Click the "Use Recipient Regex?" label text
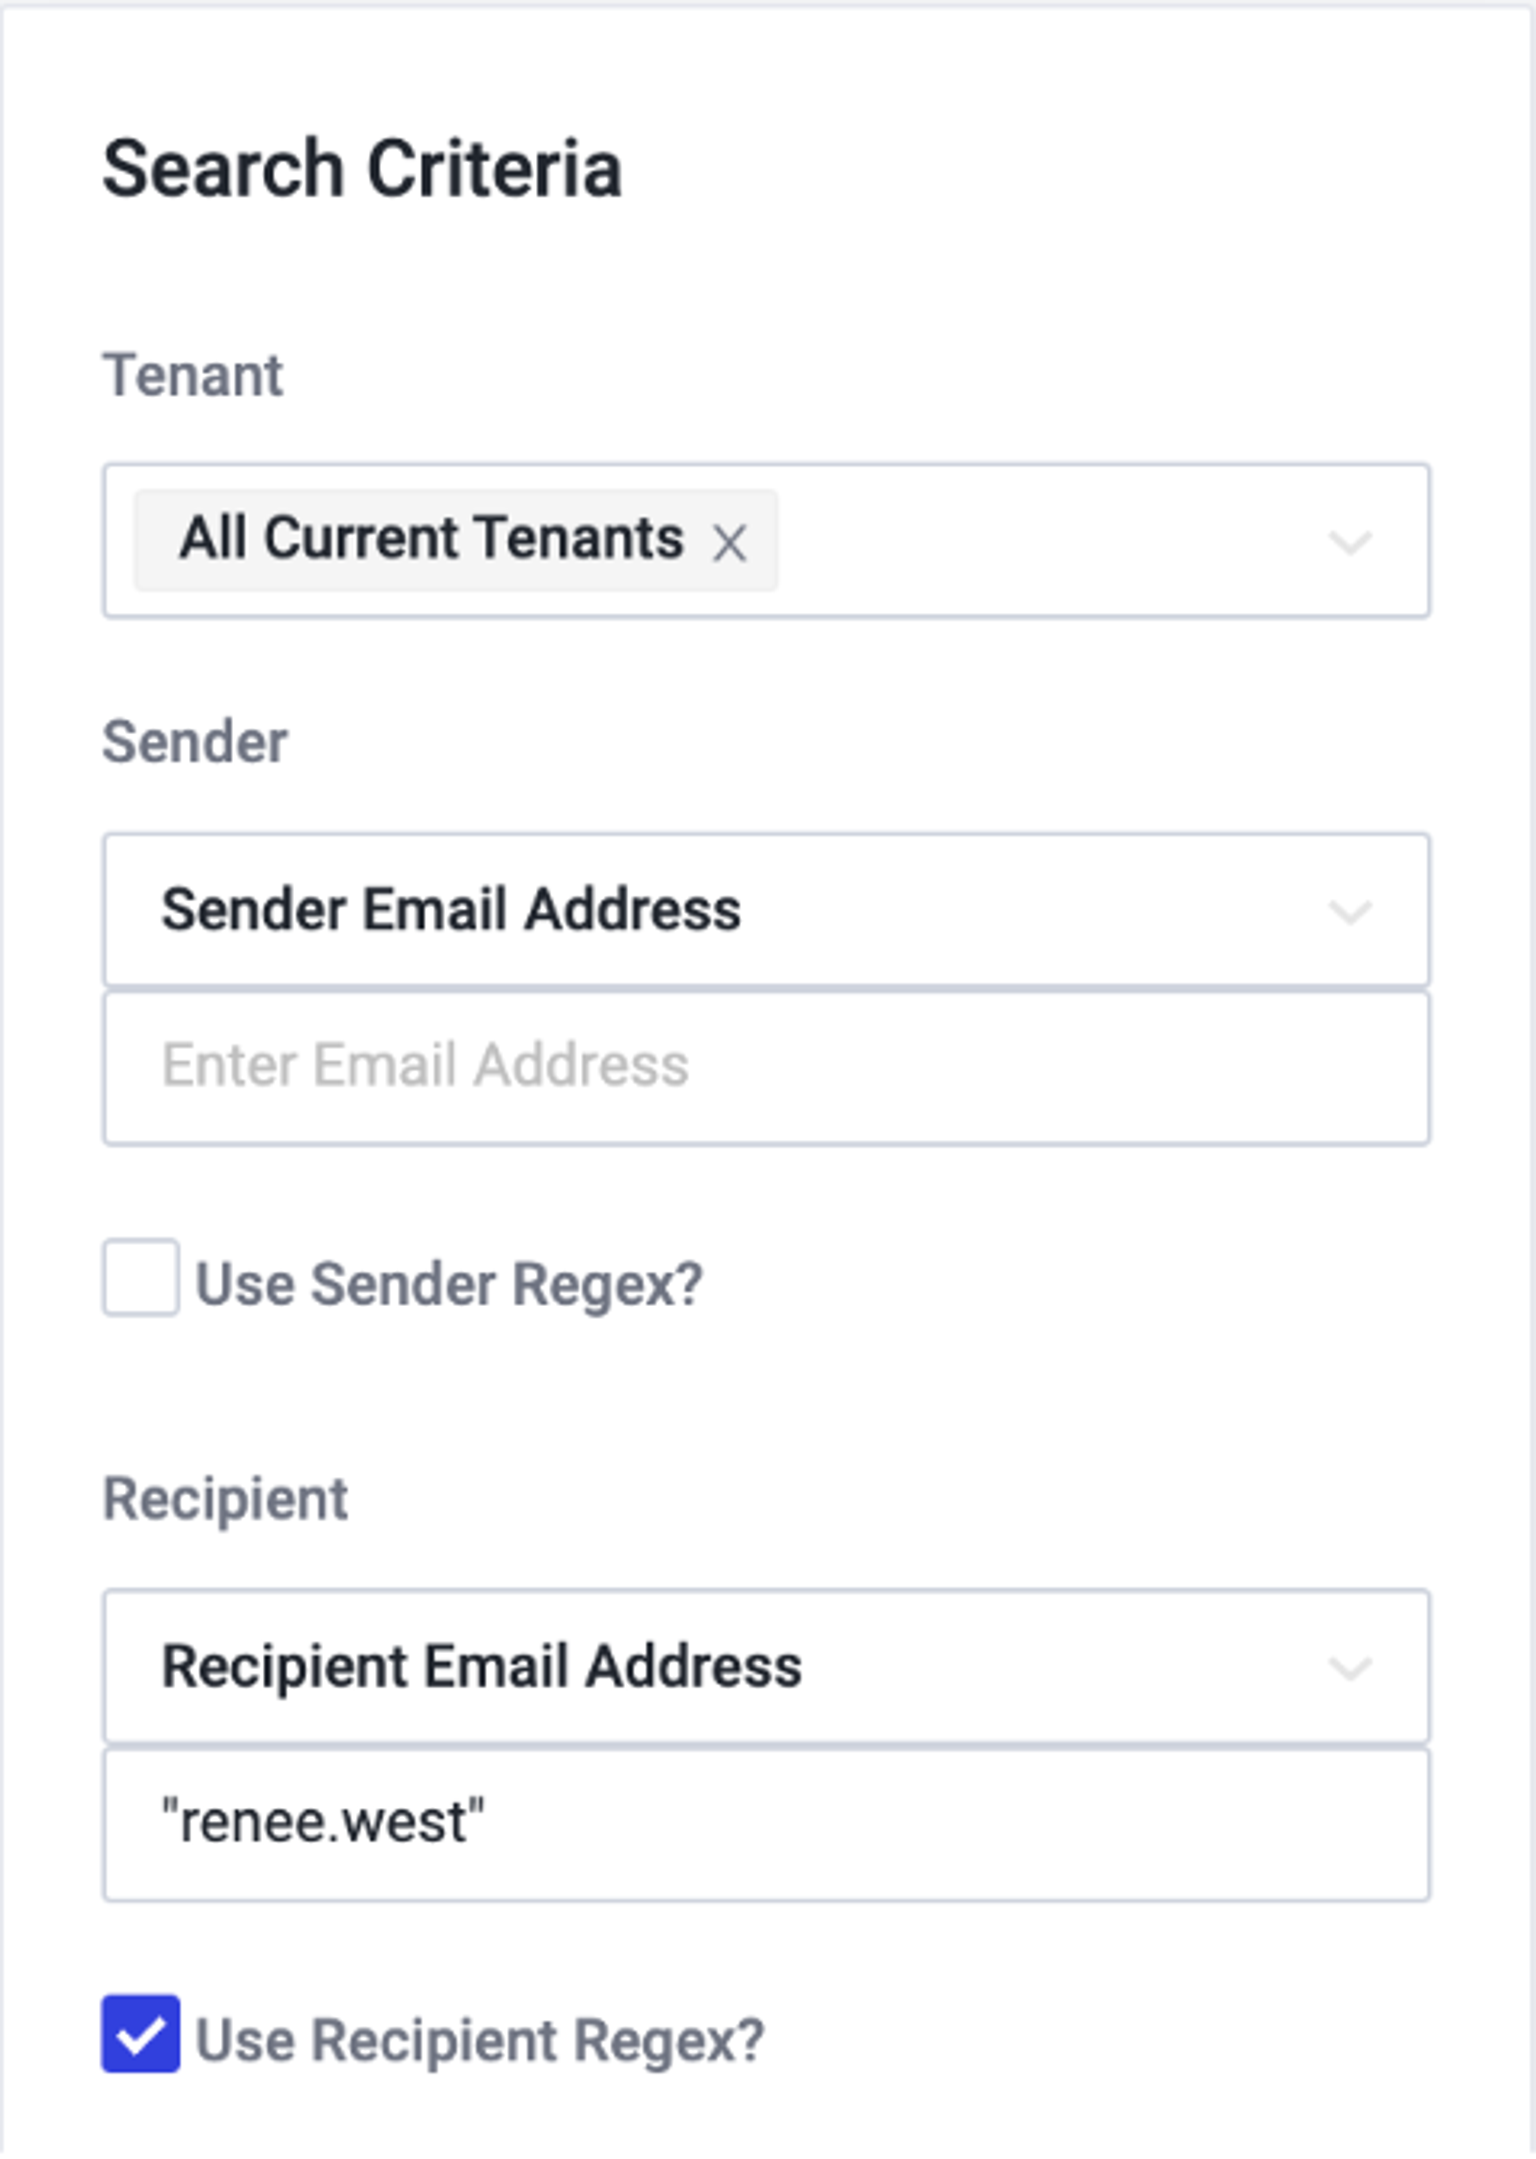 (480, 2040)
